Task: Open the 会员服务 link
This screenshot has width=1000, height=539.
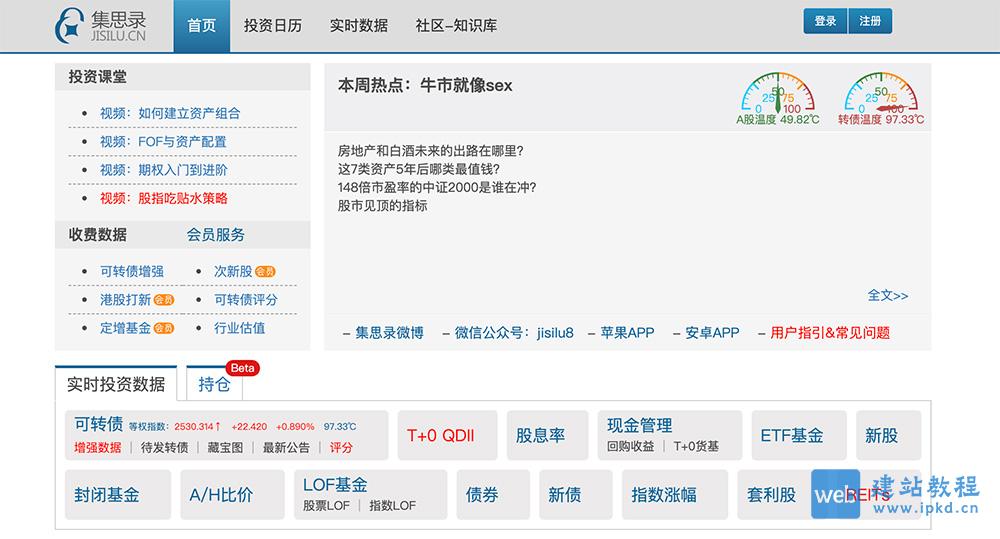Action: [216, 235]
